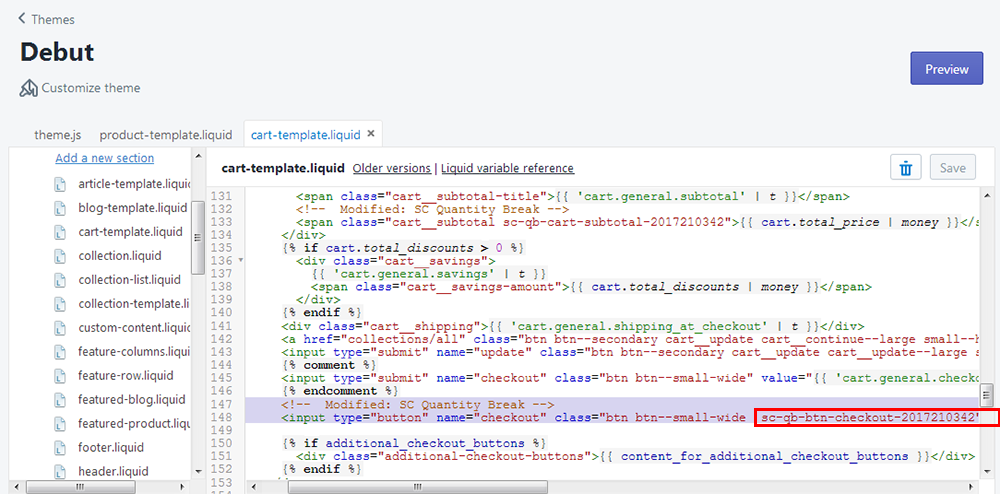Click the Save button
1000x494 pixels.
(952, 168)
